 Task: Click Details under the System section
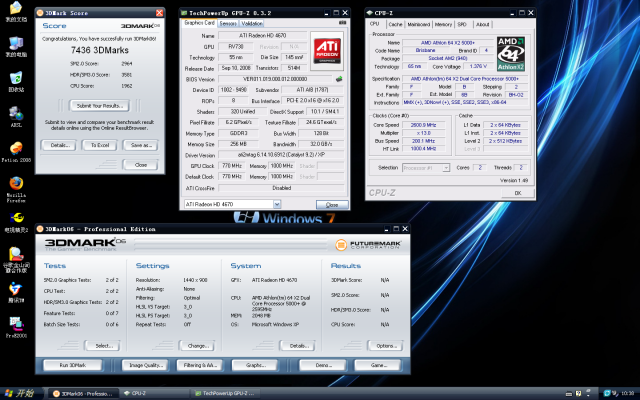coord(298,346)
